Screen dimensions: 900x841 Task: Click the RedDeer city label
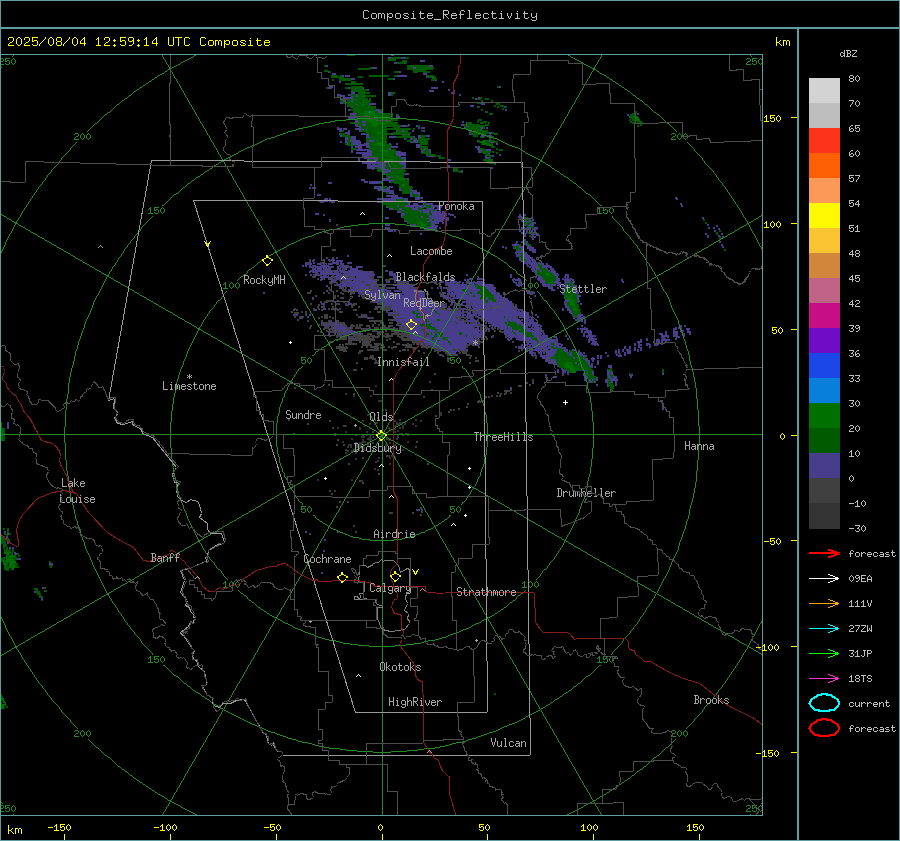[424, 303]
